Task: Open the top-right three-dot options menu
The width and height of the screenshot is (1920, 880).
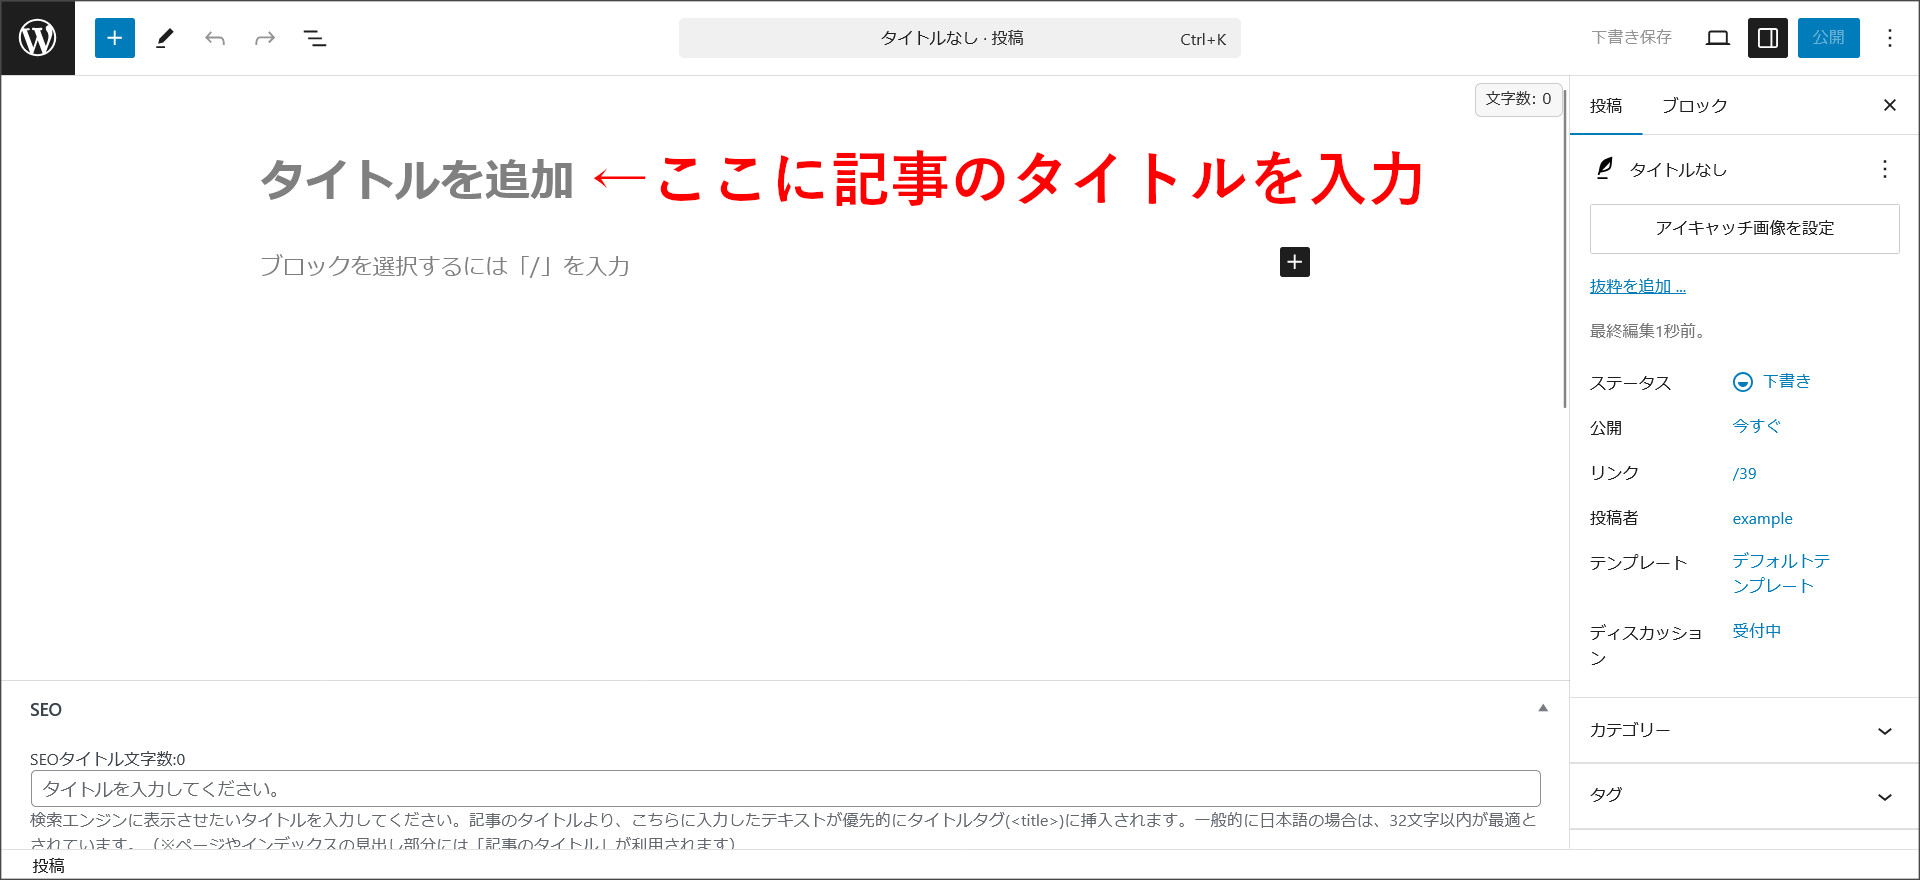Action: click(1889, 38)
